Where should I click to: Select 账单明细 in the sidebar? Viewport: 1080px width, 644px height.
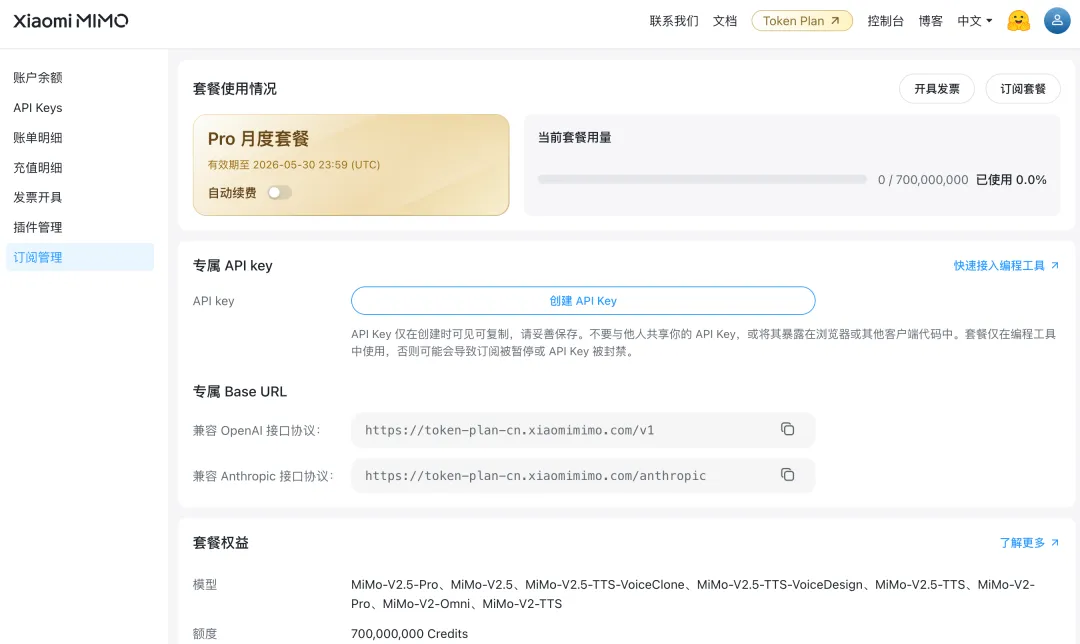click(38, 137)
